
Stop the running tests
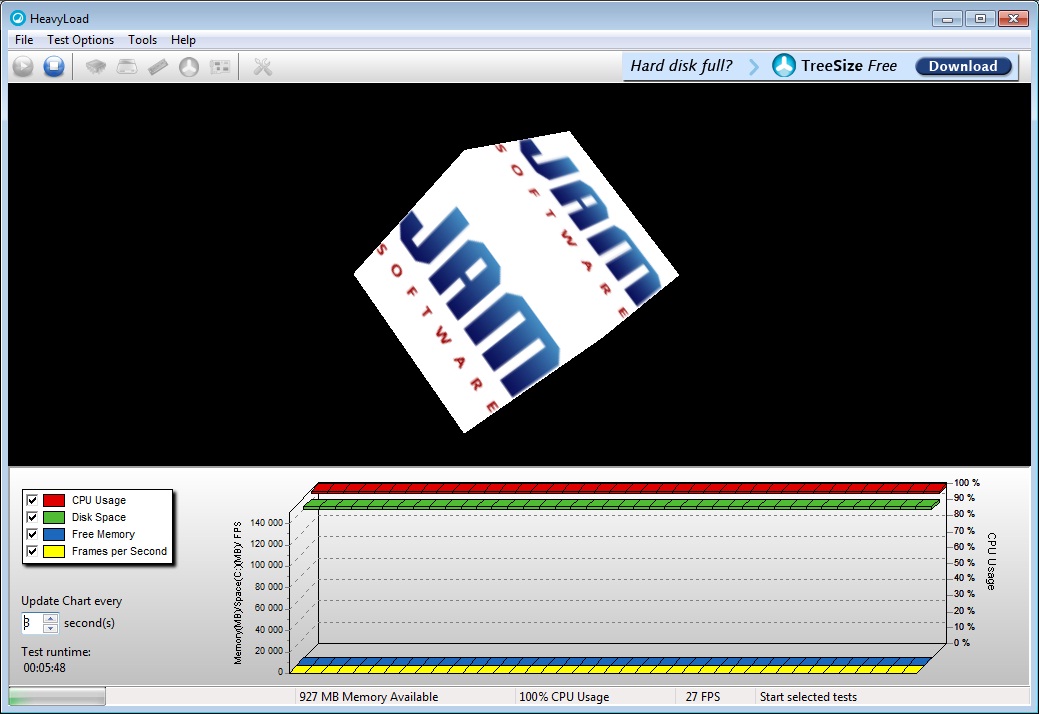(x=54, y=66)
